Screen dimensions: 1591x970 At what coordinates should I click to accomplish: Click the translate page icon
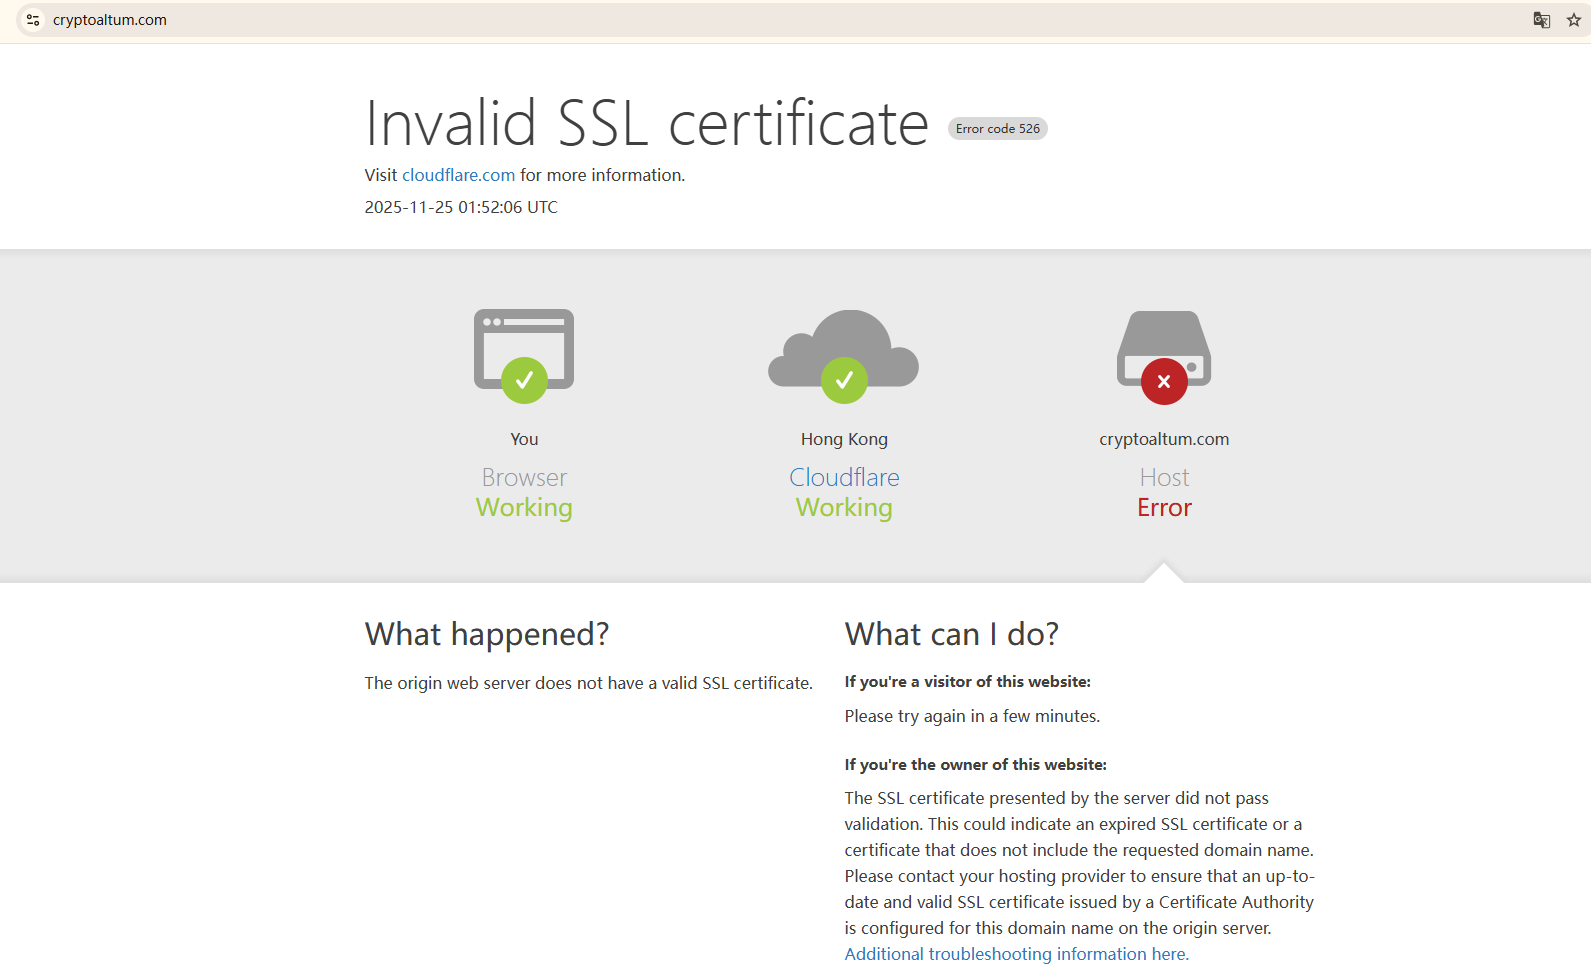1542,20
